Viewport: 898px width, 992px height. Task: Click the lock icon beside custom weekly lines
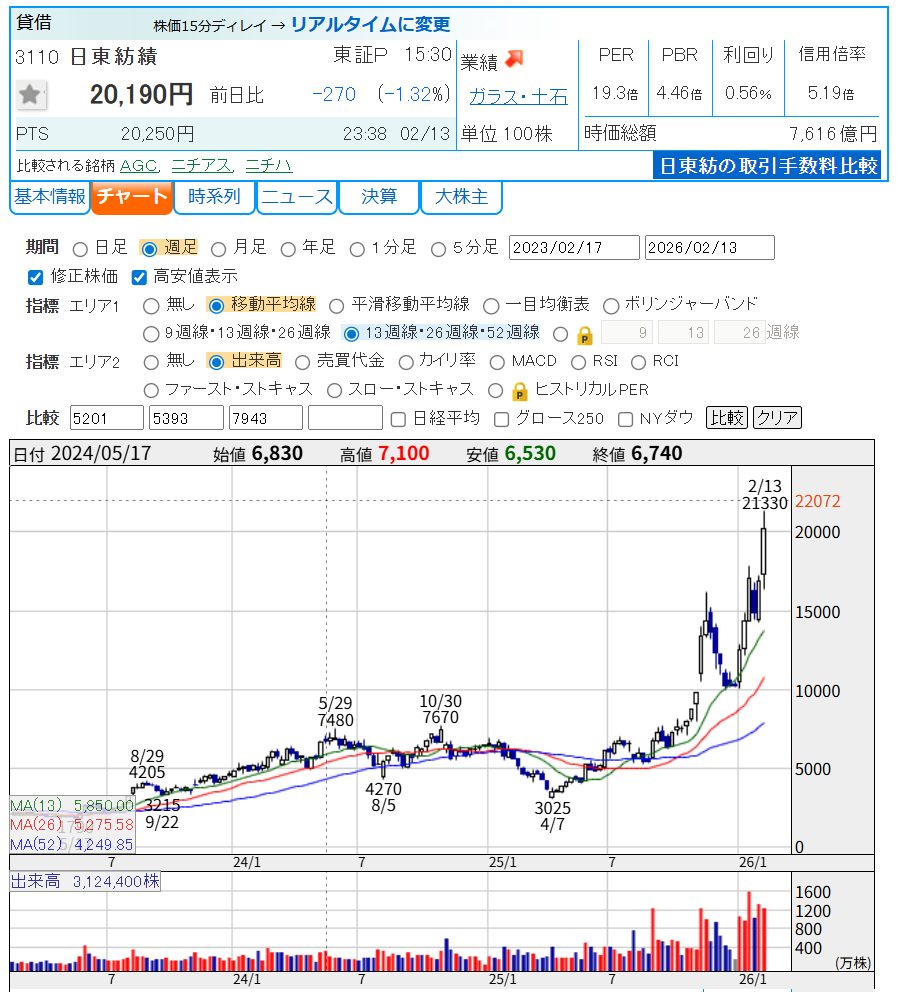pyautogui.click(x=585, y=334)
